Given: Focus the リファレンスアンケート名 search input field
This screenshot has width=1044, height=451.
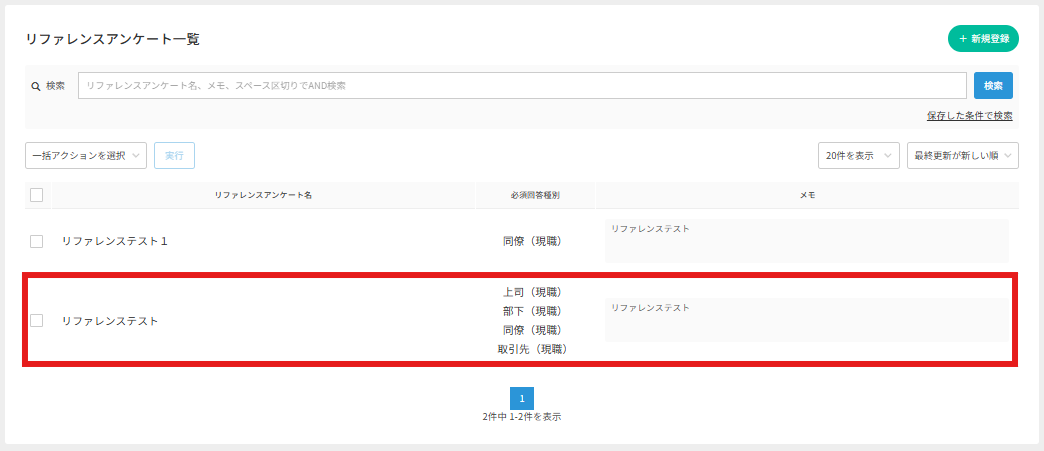Looking at the screenshot, I should pyautogui.click(x=521, y=86).
